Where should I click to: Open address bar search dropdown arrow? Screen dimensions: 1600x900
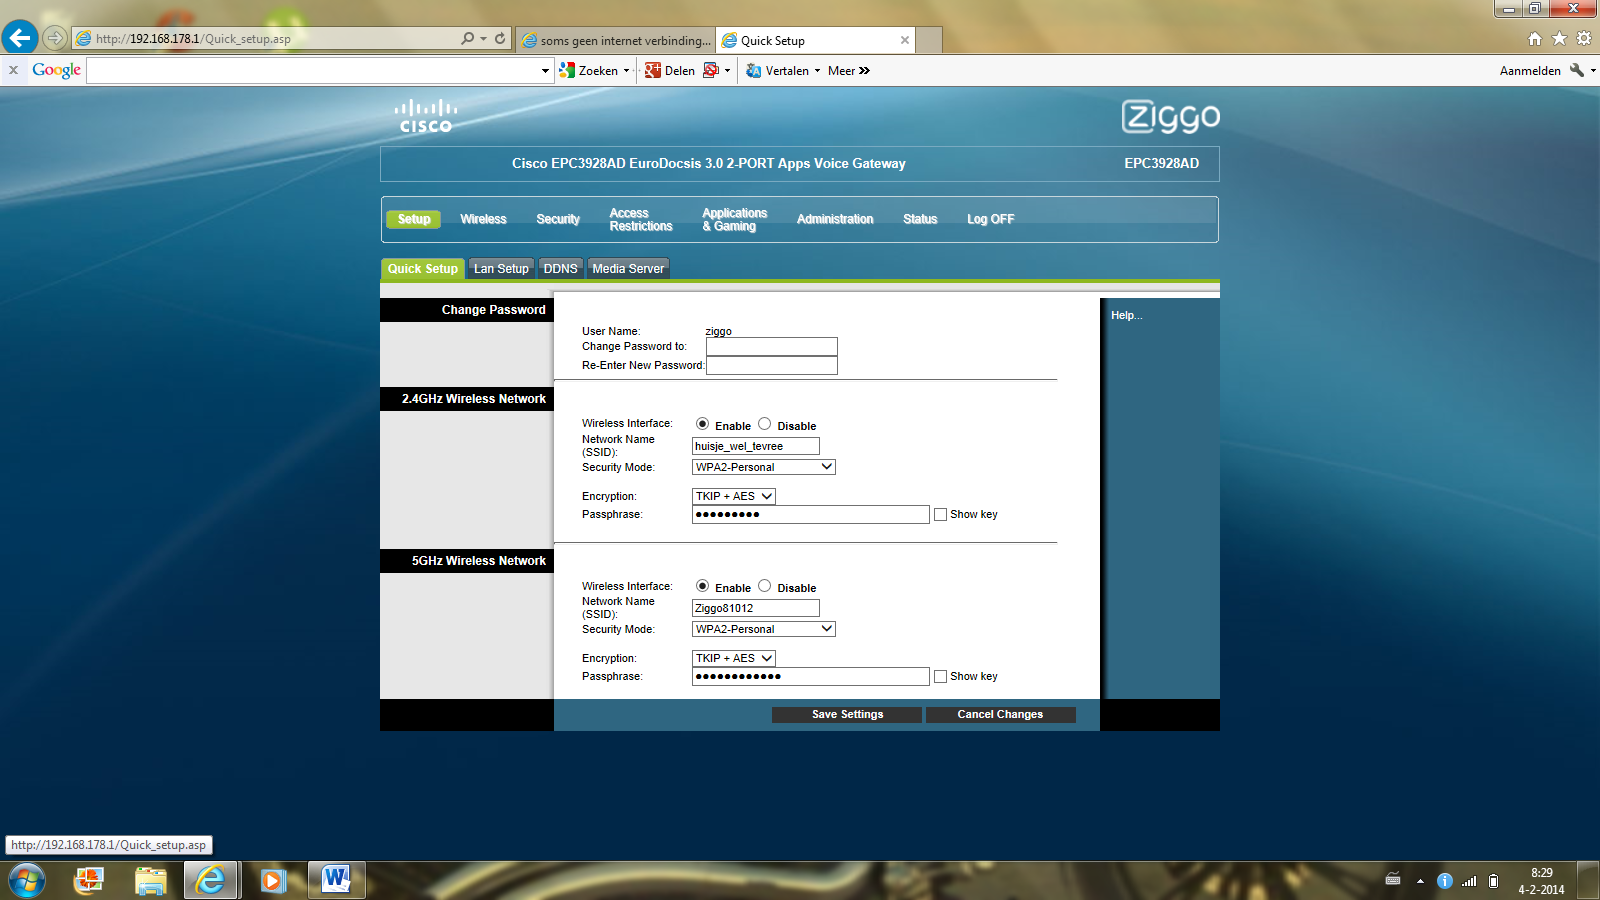coord(483,38)
